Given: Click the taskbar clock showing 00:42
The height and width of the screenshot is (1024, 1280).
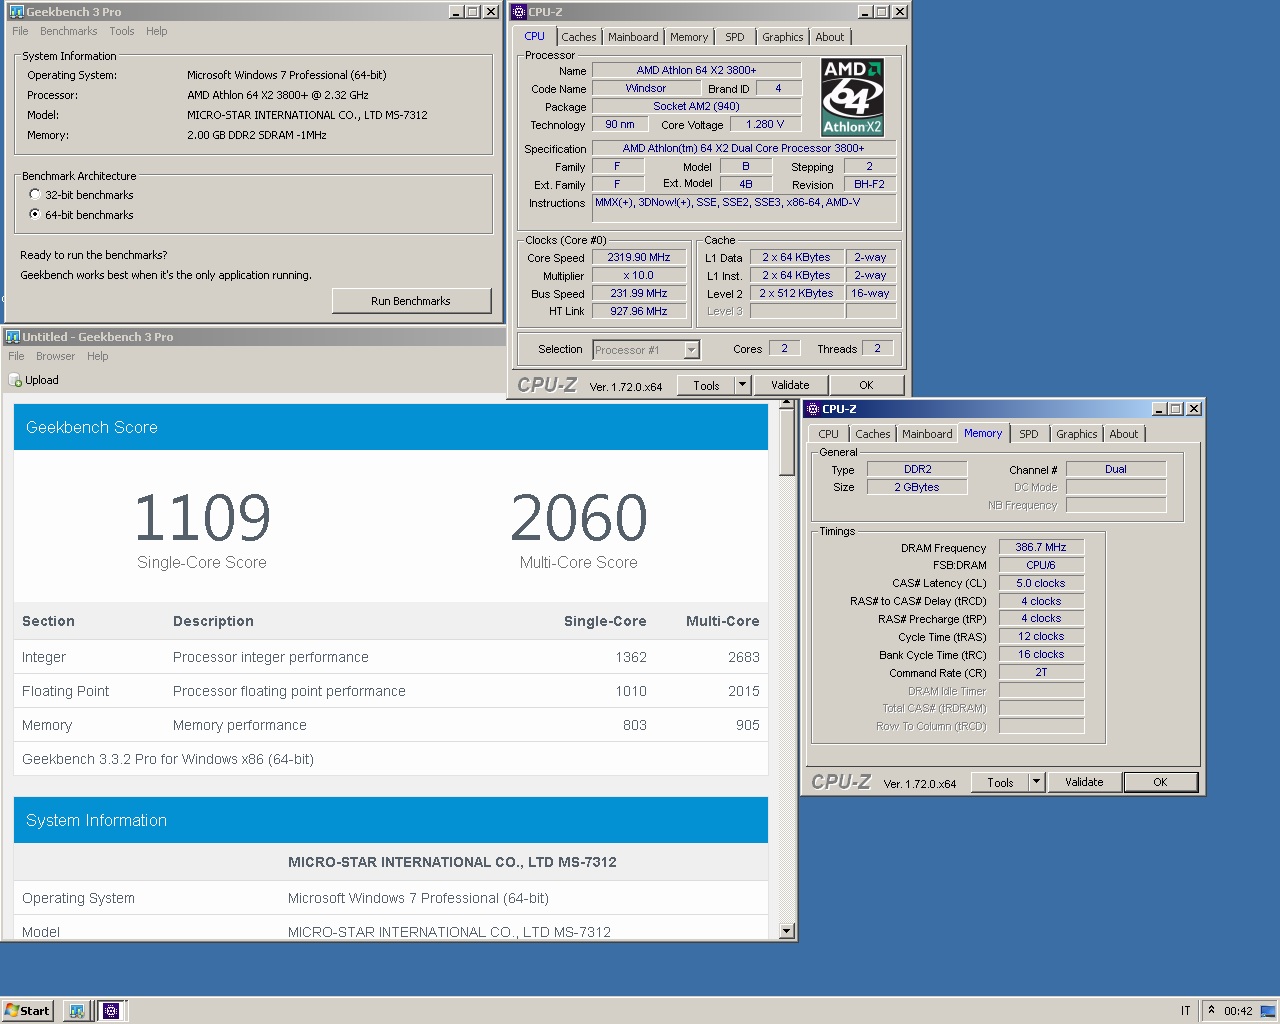Looking at the screenshot, I should point(1238,1011).
